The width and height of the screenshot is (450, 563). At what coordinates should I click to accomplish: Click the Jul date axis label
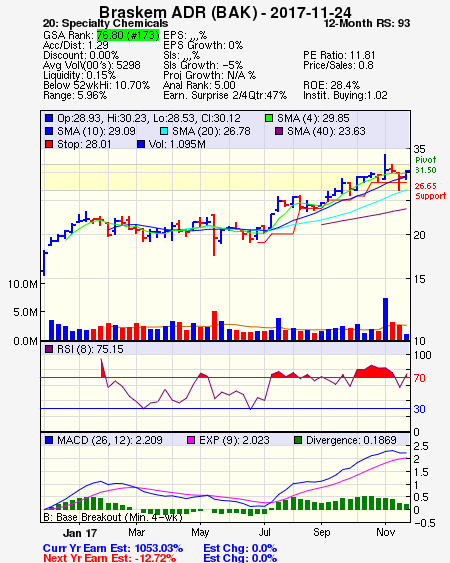click(x=264, y=532)
